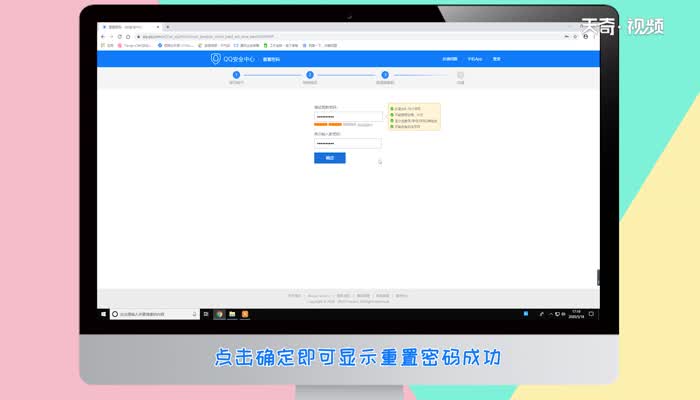This screenshot has width=700, height=400.
Task: Open the browser profile avatar icon
Action: point(586,37)
